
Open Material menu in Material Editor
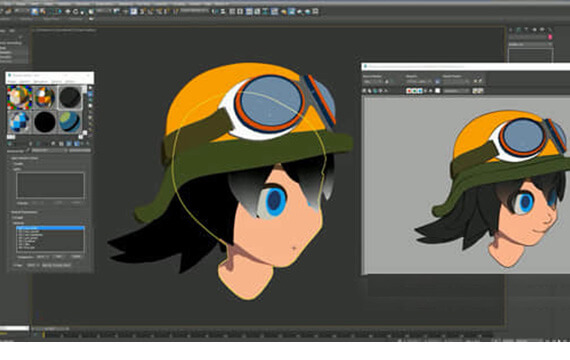[x=25, y=81]
